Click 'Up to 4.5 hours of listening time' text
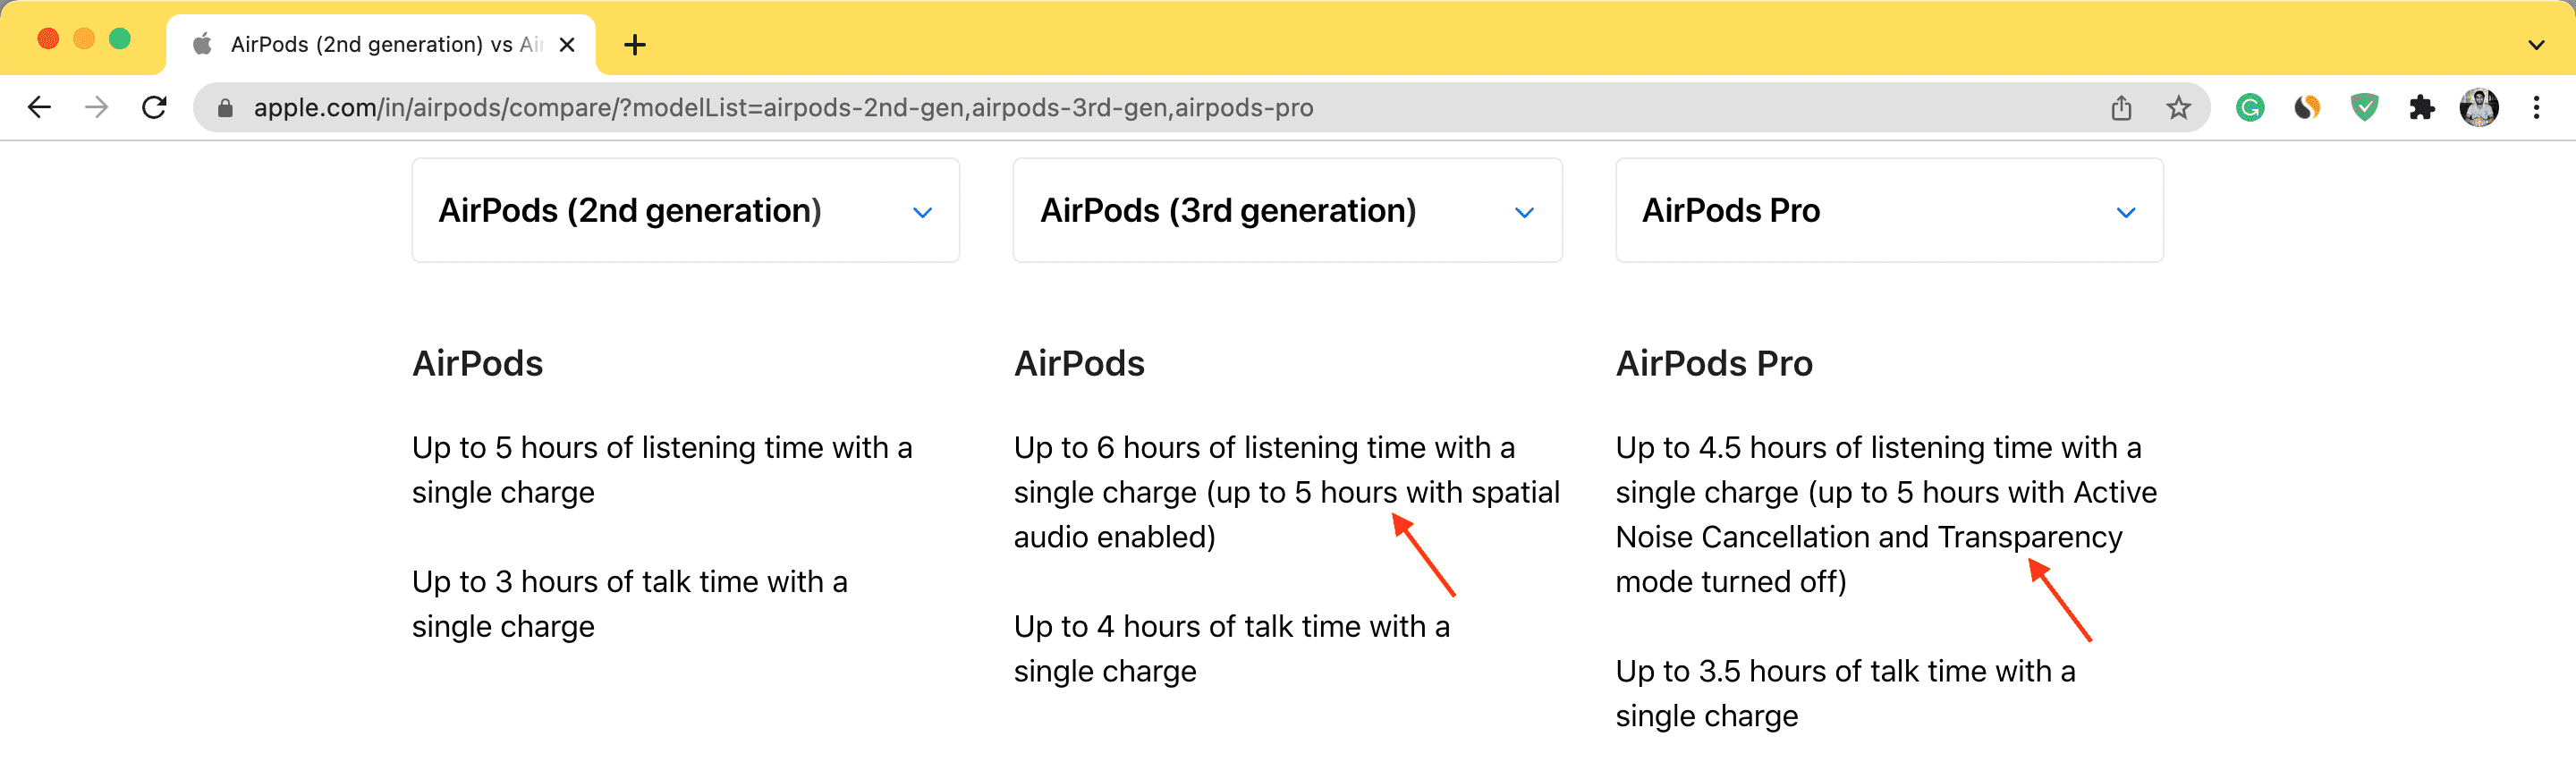This screenshot has height=762, width=2576. tap(1886, 514)
